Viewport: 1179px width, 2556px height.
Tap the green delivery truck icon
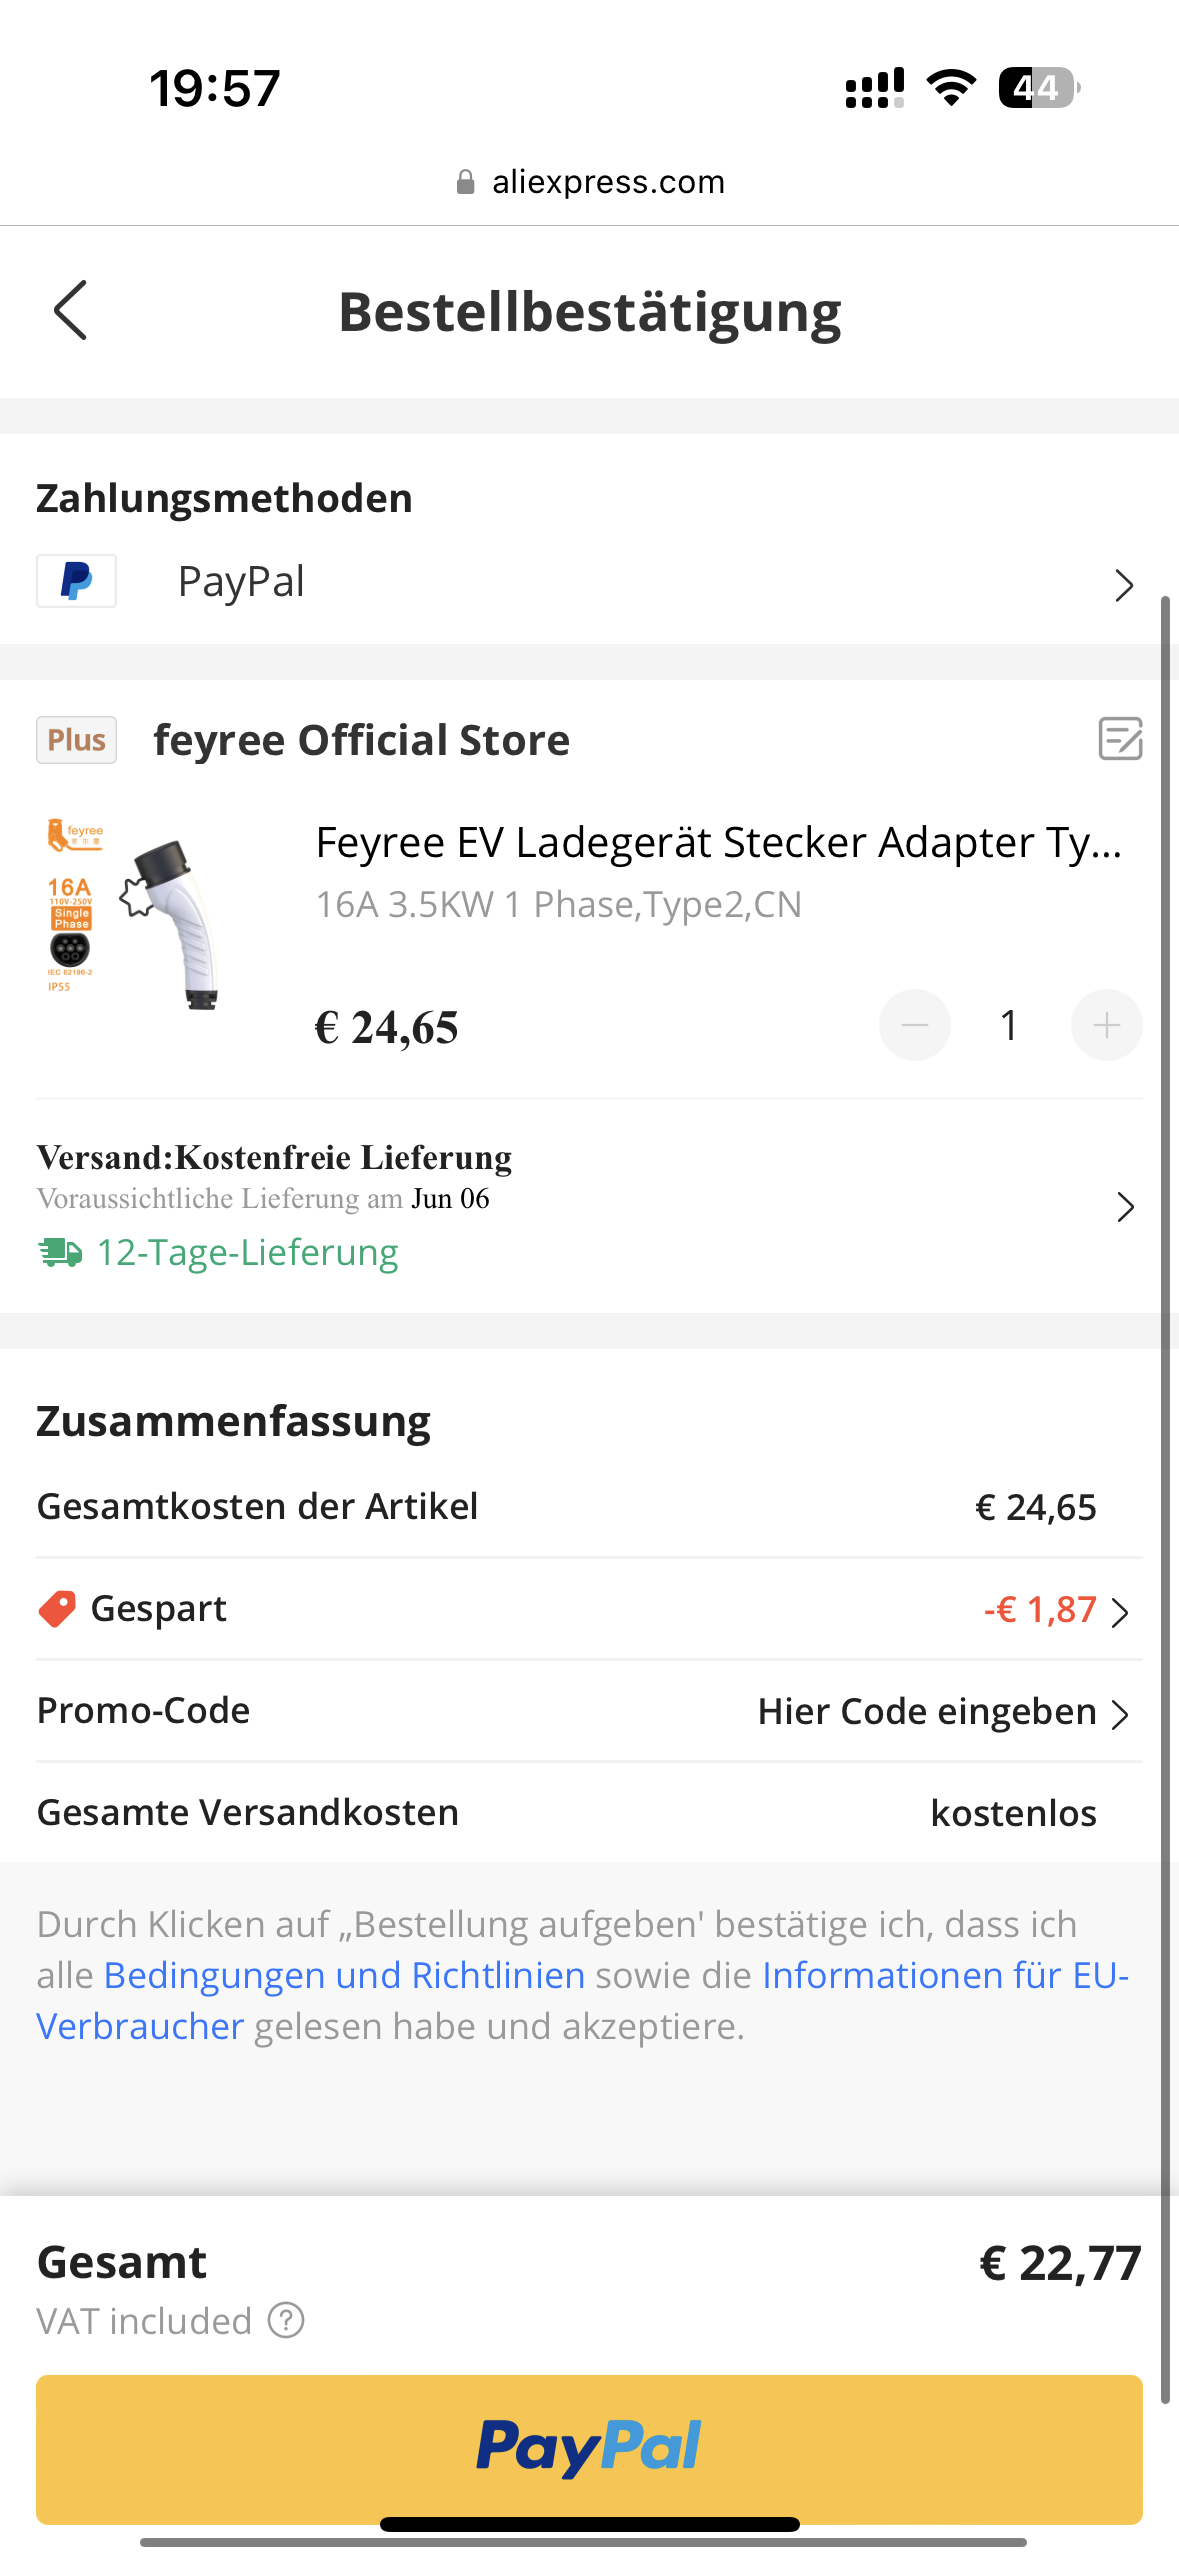[60, 1252]
